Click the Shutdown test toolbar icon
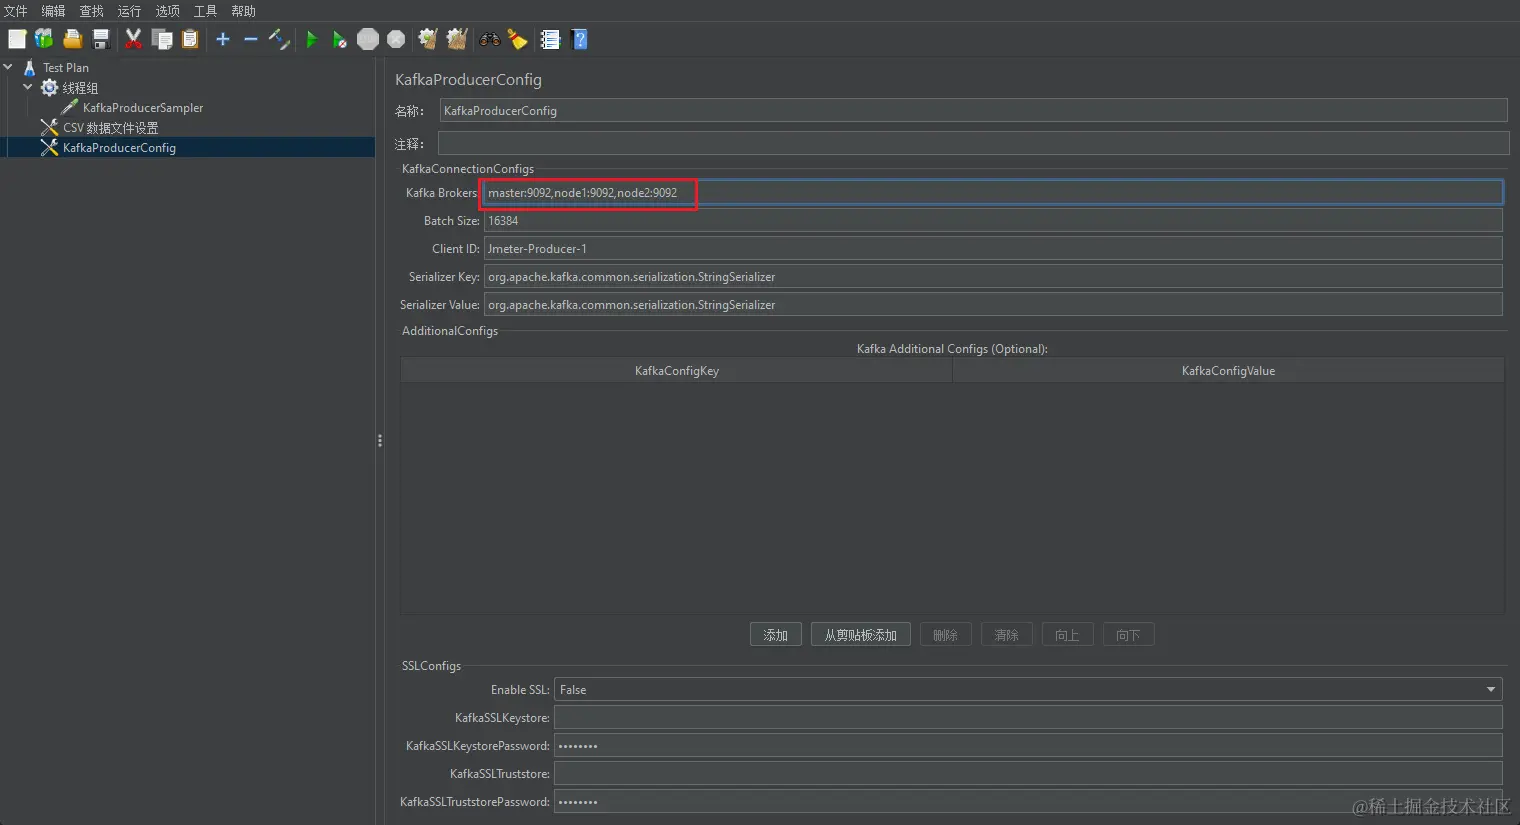Image resolution: width=1520 pixels, height=825 pixels. 396,39
